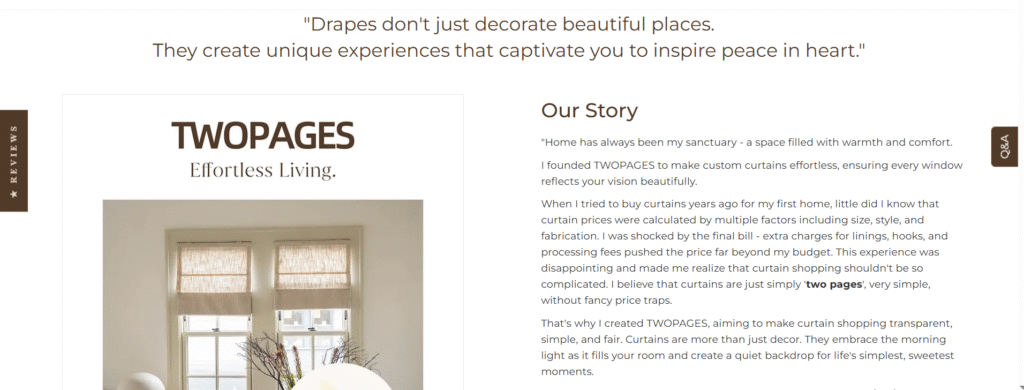Open the window roman shades photo

click(263, 295)
